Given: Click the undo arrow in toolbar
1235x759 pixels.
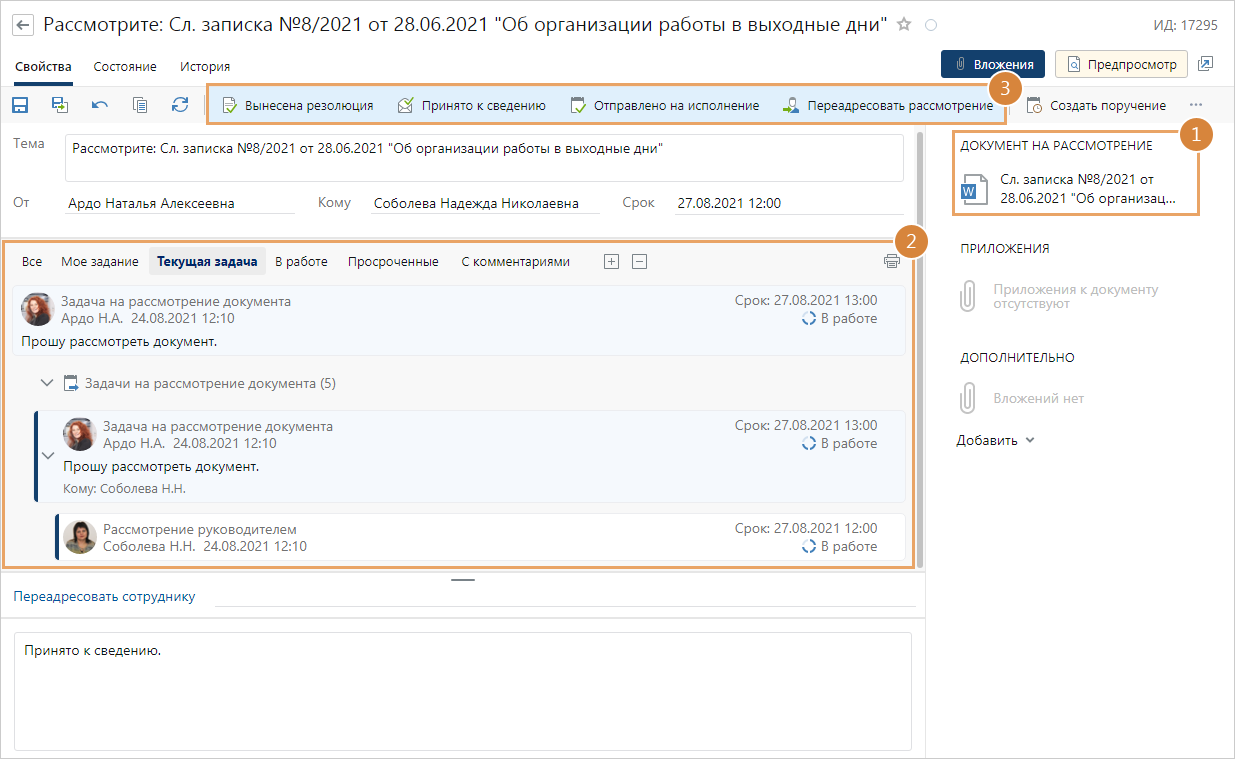Looking at the screenshot, I should [x=100, y=105].
